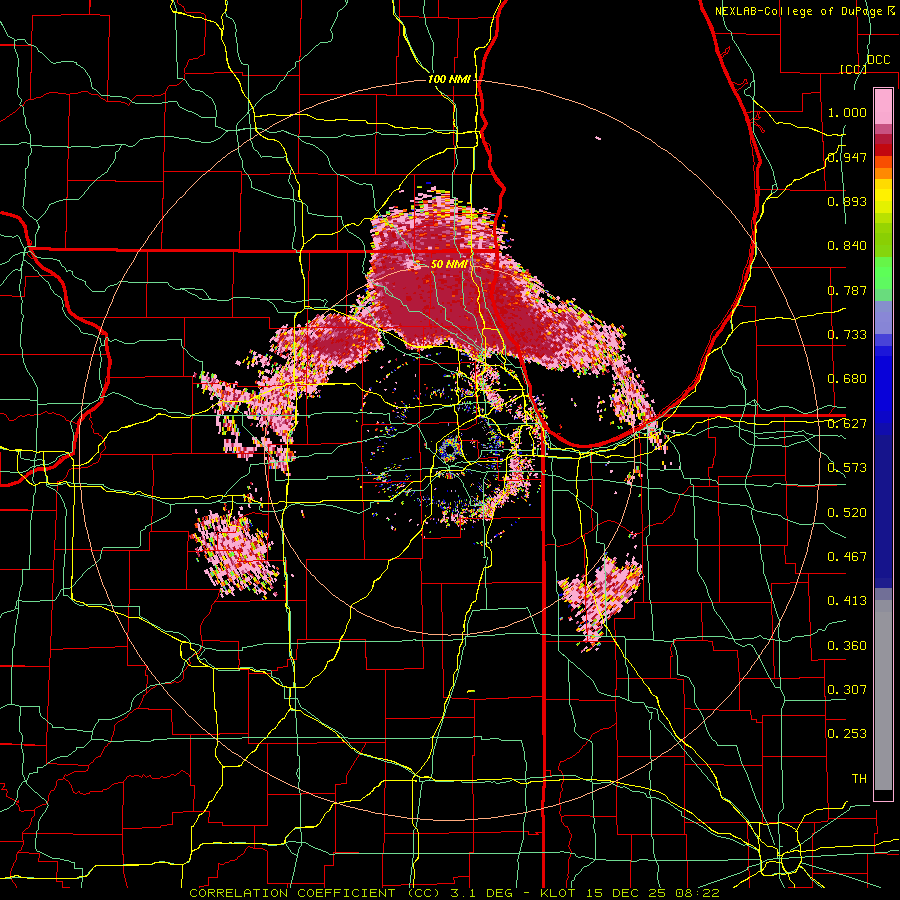The width and height of the screenshot is (900, 900).
Task: Click the 0.947 scale value
Action: [x=847, y=157]
